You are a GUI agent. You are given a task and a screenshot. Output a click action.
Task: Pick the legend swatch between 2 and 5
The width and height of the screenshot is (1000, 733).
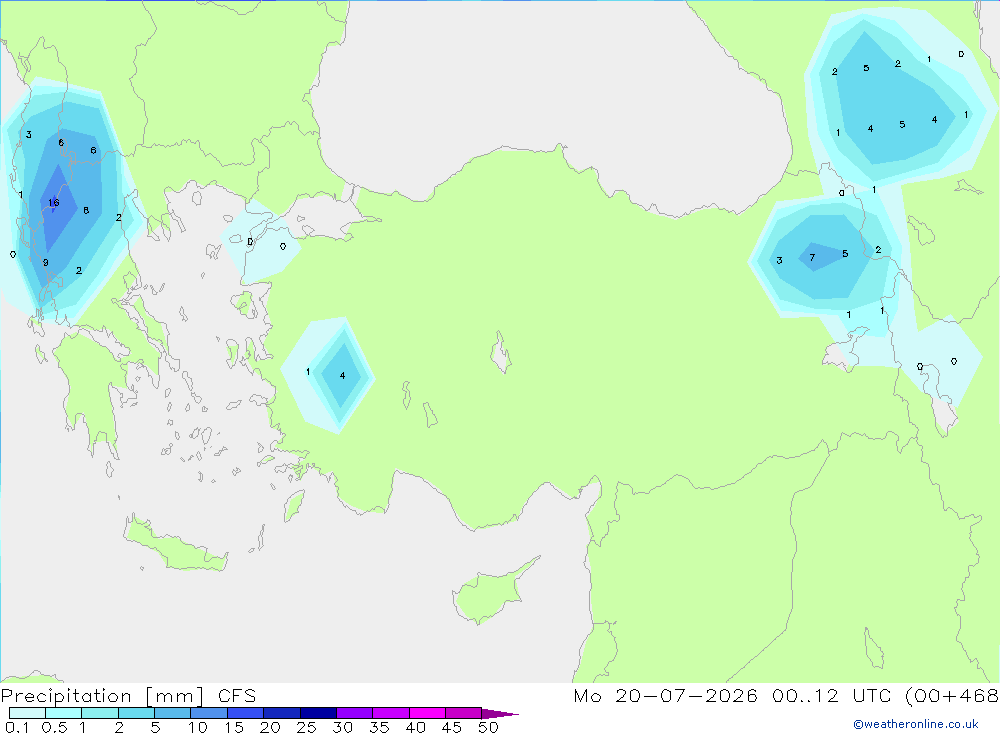click(x=136, y=713)
